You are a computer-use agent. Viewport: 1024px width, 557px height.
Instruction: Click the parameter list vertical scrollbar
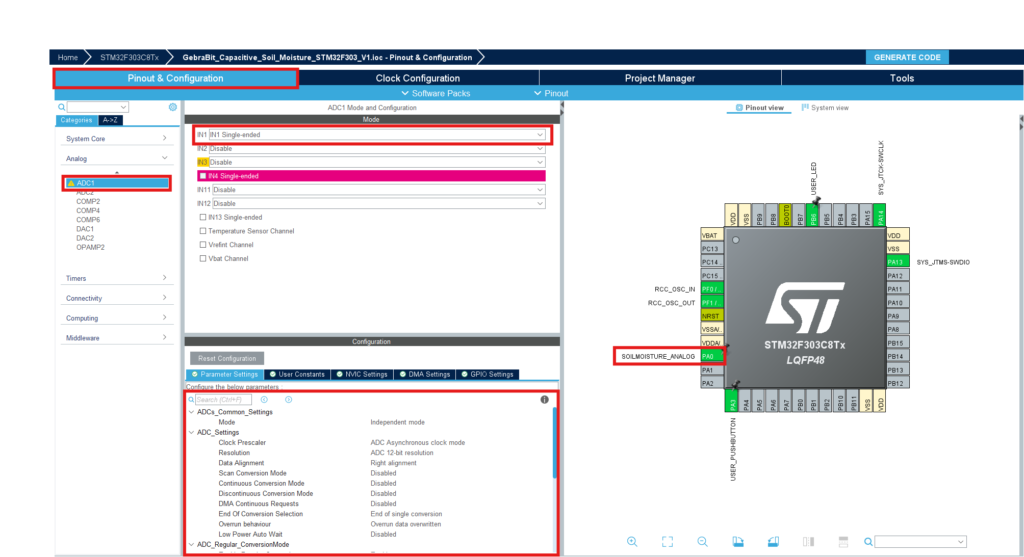pyautogui.click(x=555, y=443)
